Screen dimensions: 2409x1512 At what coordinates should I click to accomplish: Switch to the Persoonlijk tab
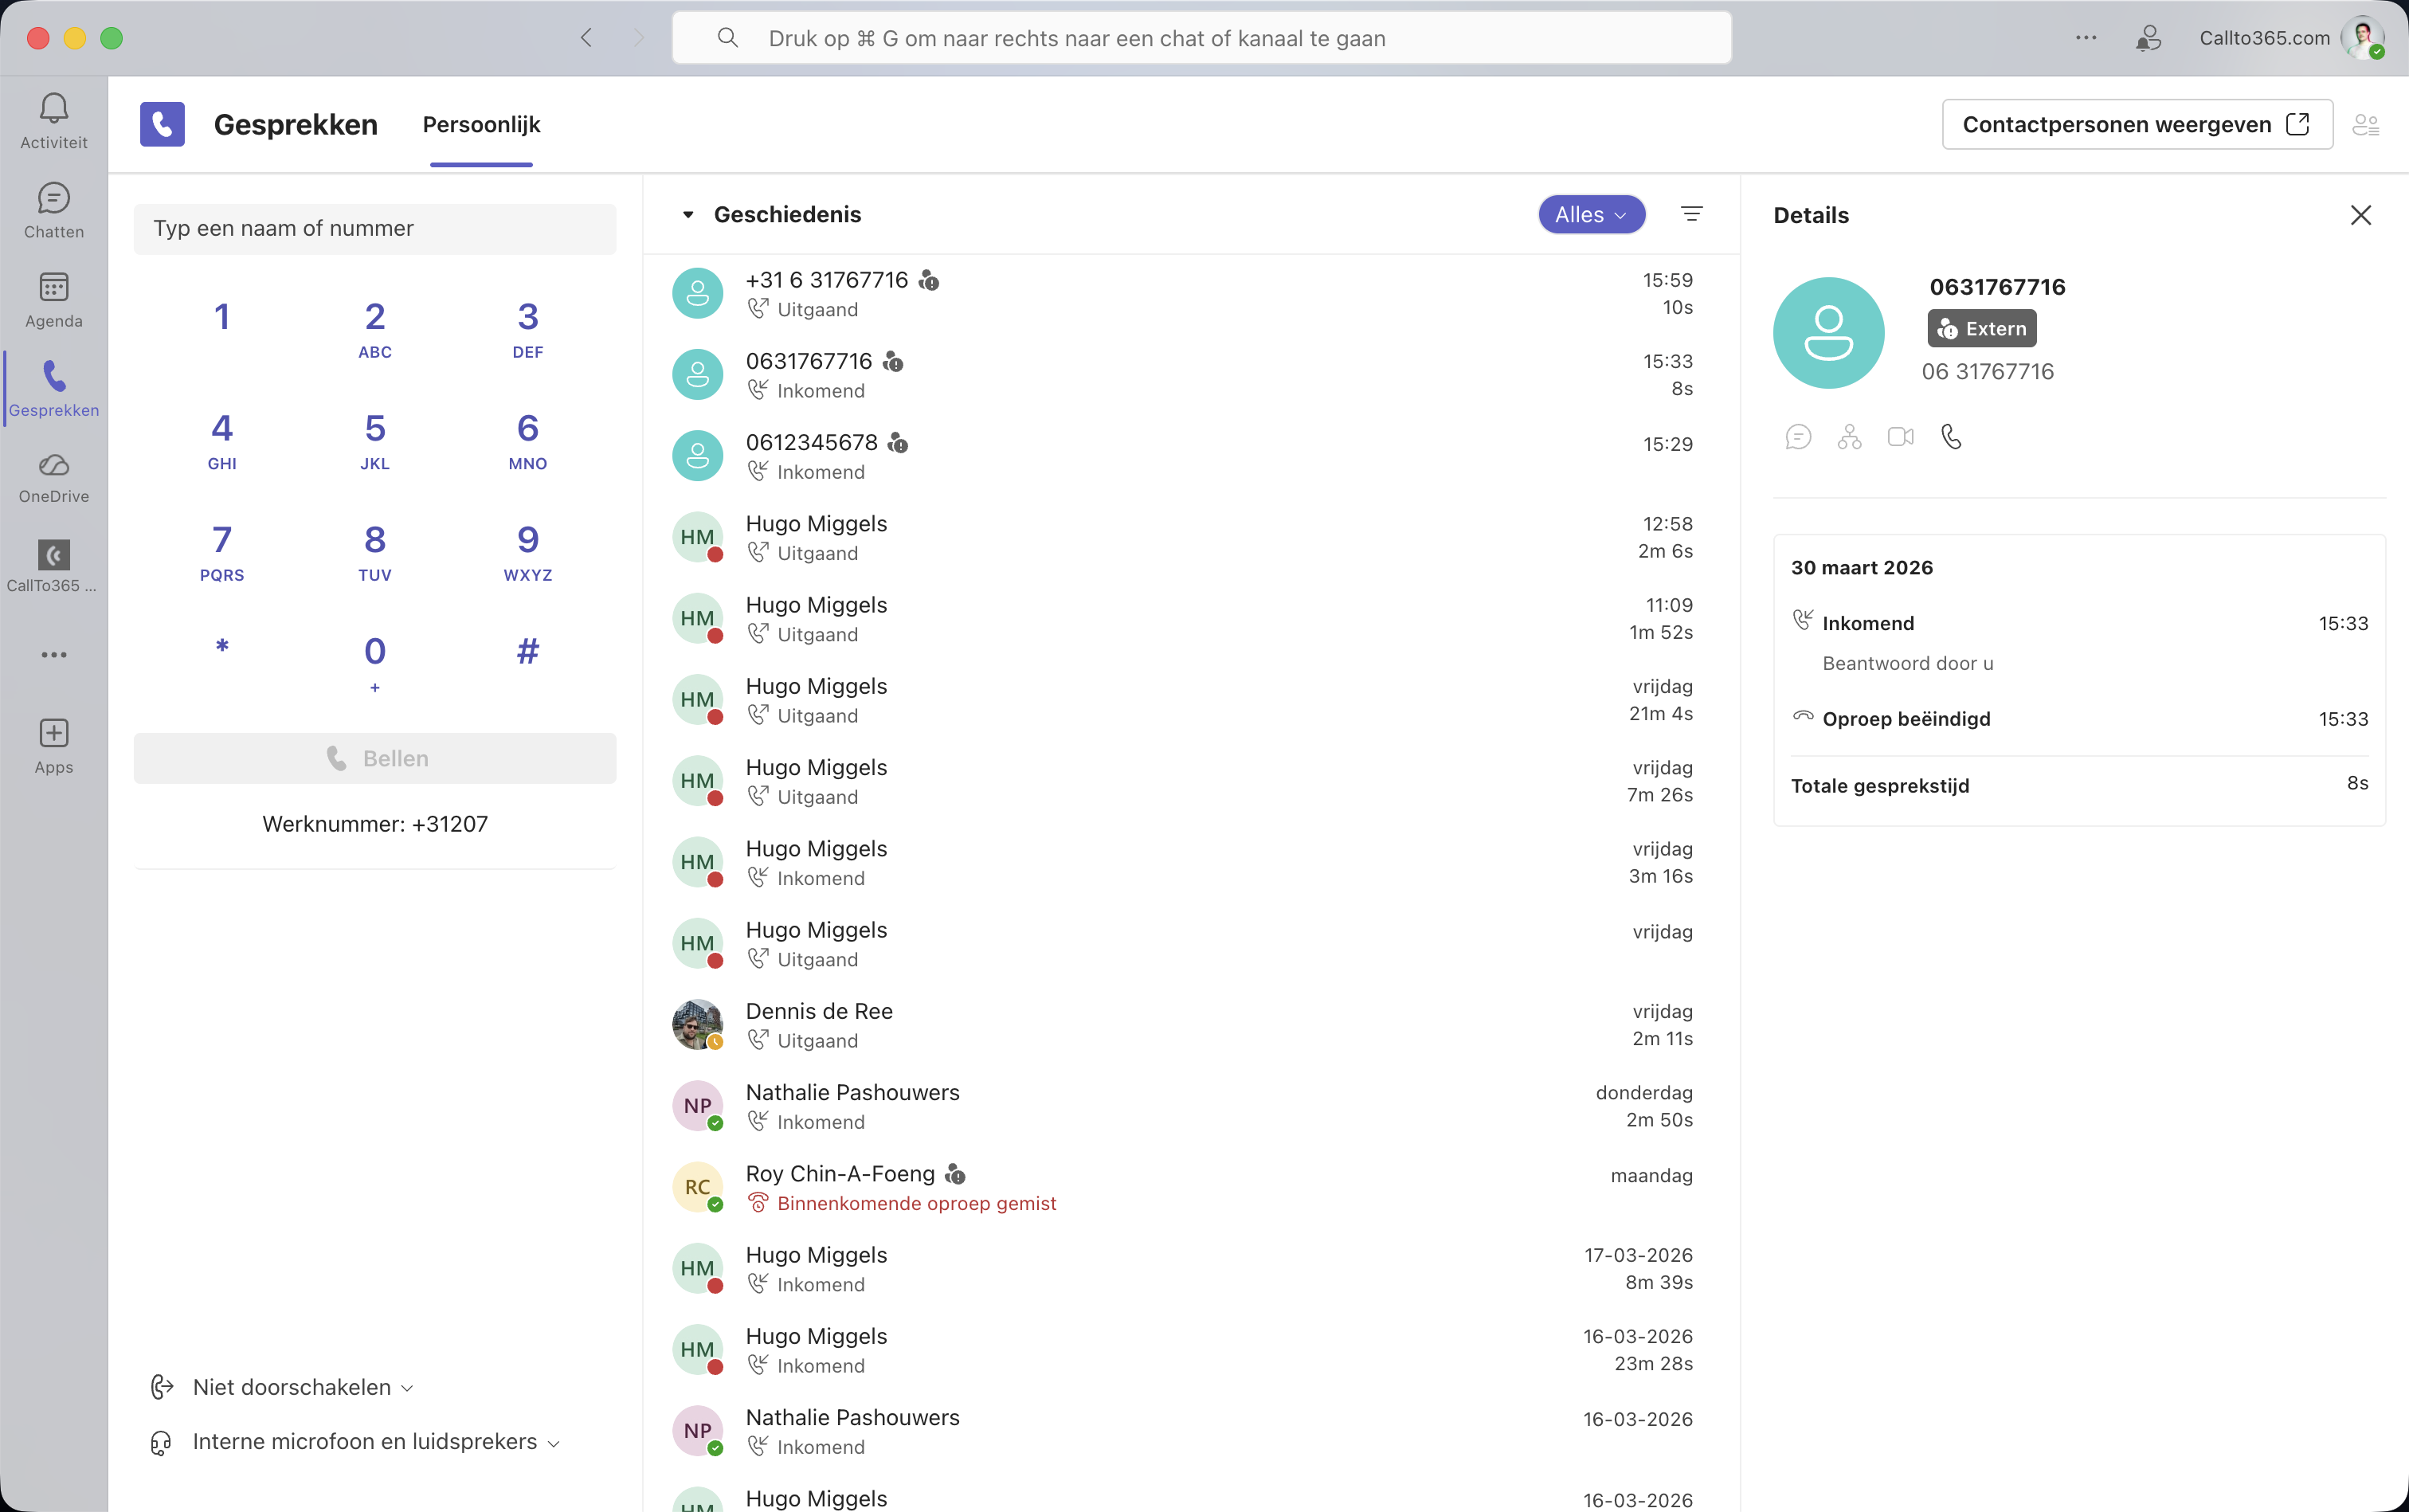481,124
